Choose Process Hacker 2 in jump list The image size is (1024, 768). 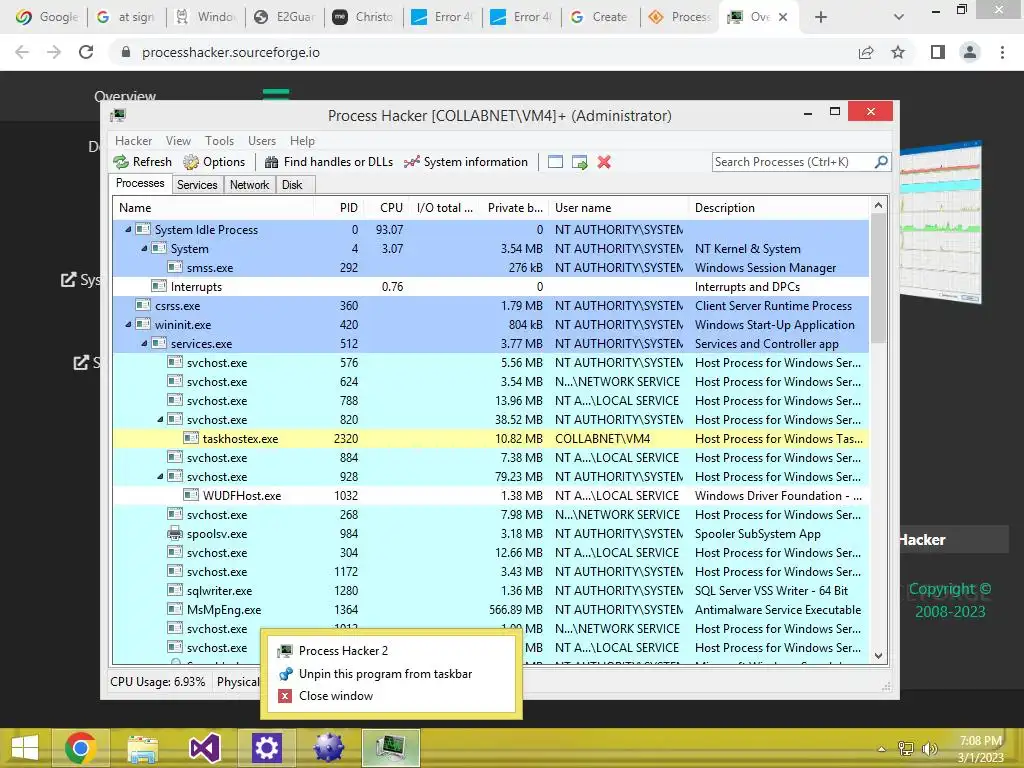click(392, 651)
